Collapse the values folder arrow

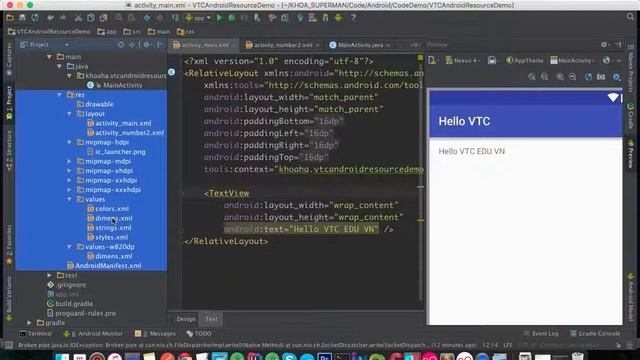point(70,199)
